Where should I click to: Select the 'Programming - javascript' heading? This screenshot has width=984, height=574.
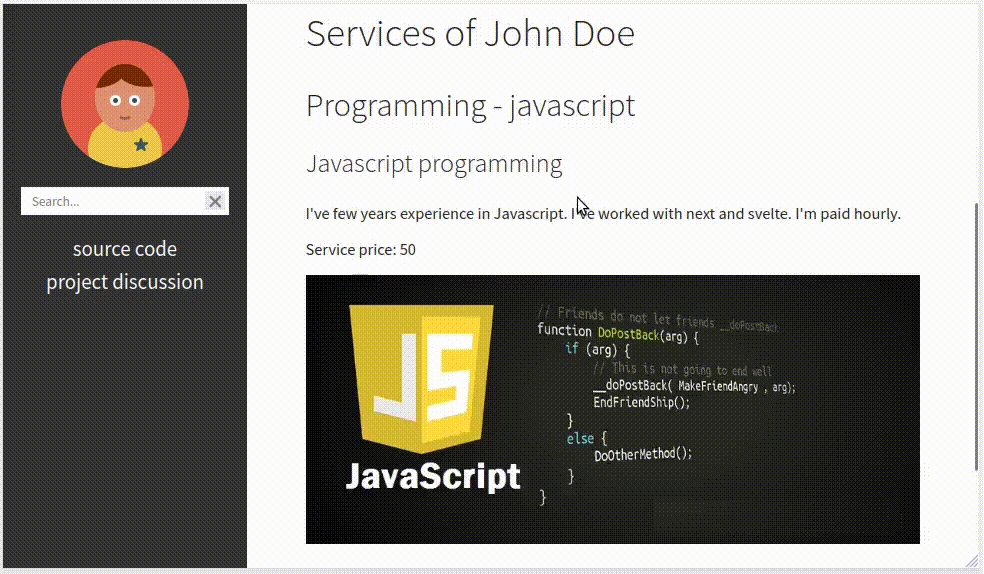click(470, 105)
